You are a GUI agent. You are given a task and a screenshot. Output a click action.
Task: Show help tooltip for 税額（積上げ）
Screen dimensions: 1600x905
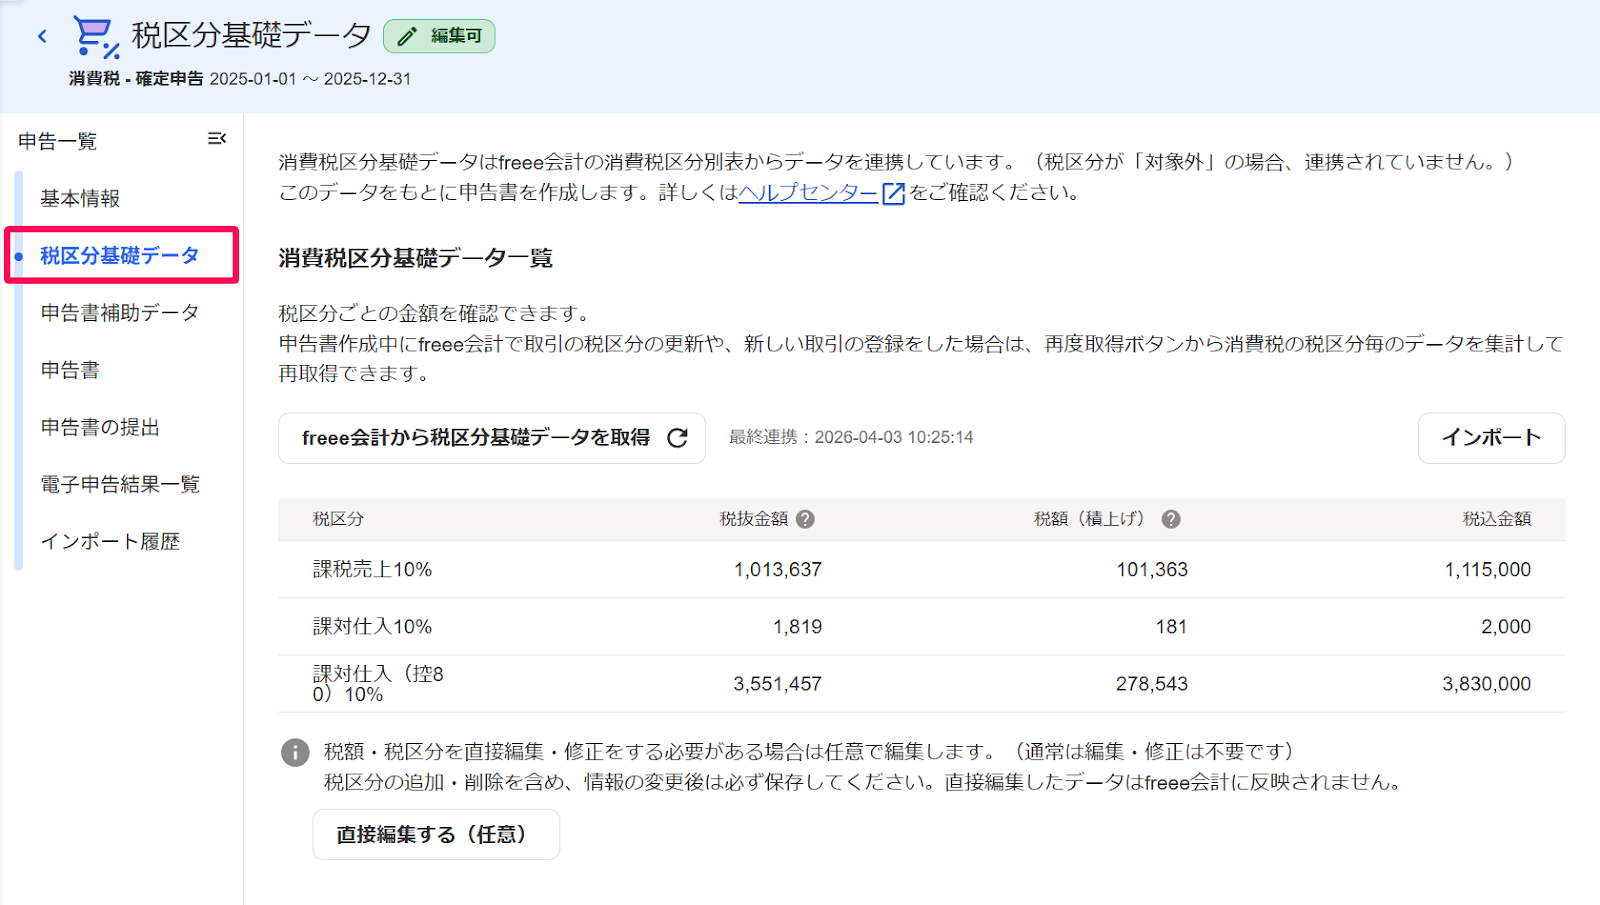tap(1171, 519)
